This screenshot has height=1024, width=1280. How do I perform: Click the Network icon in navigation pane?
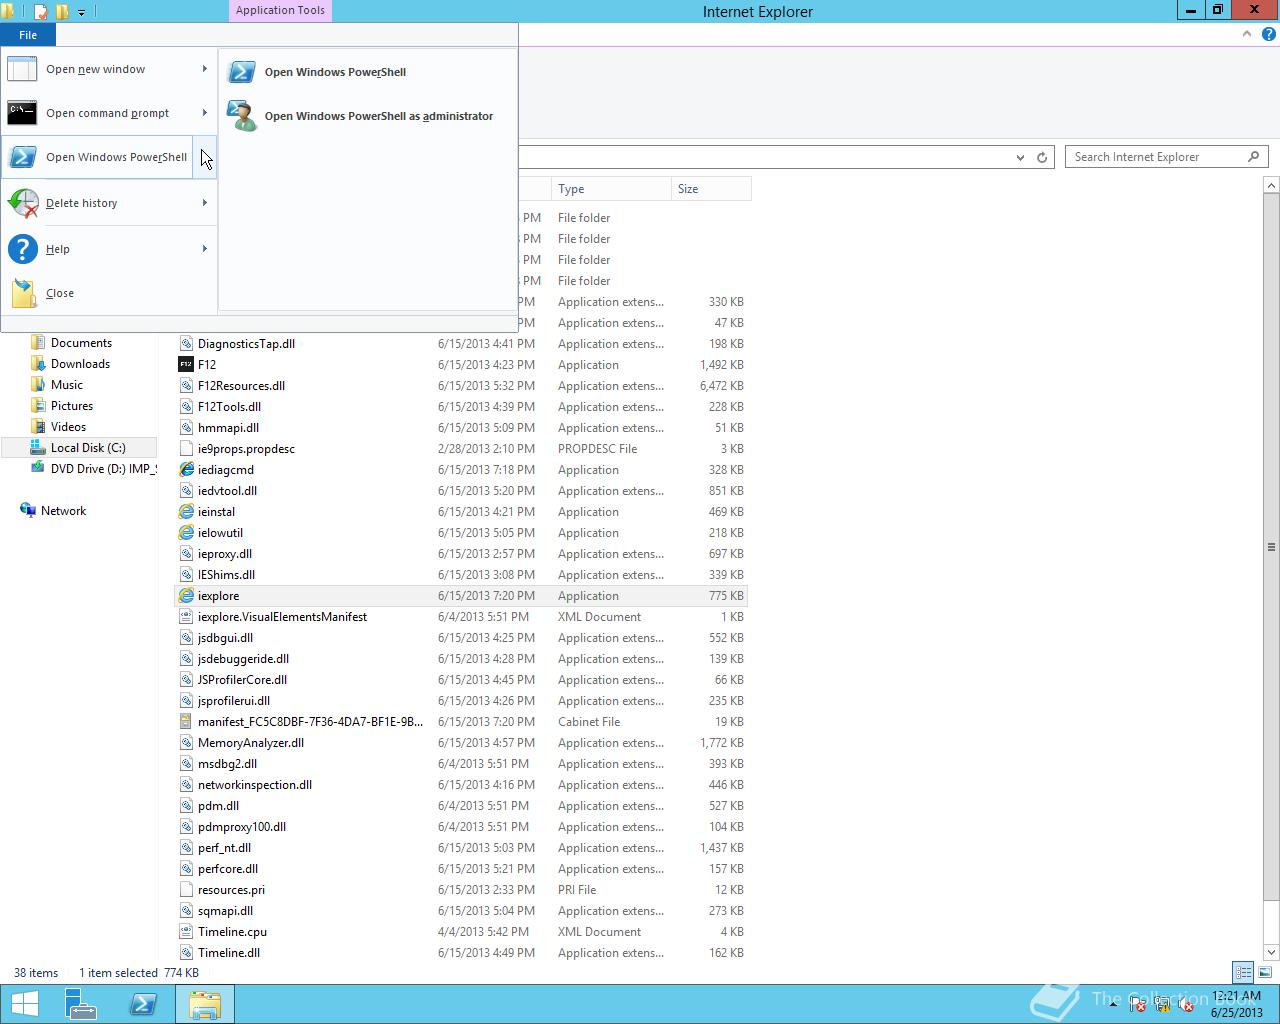click(x=28, y=511)
